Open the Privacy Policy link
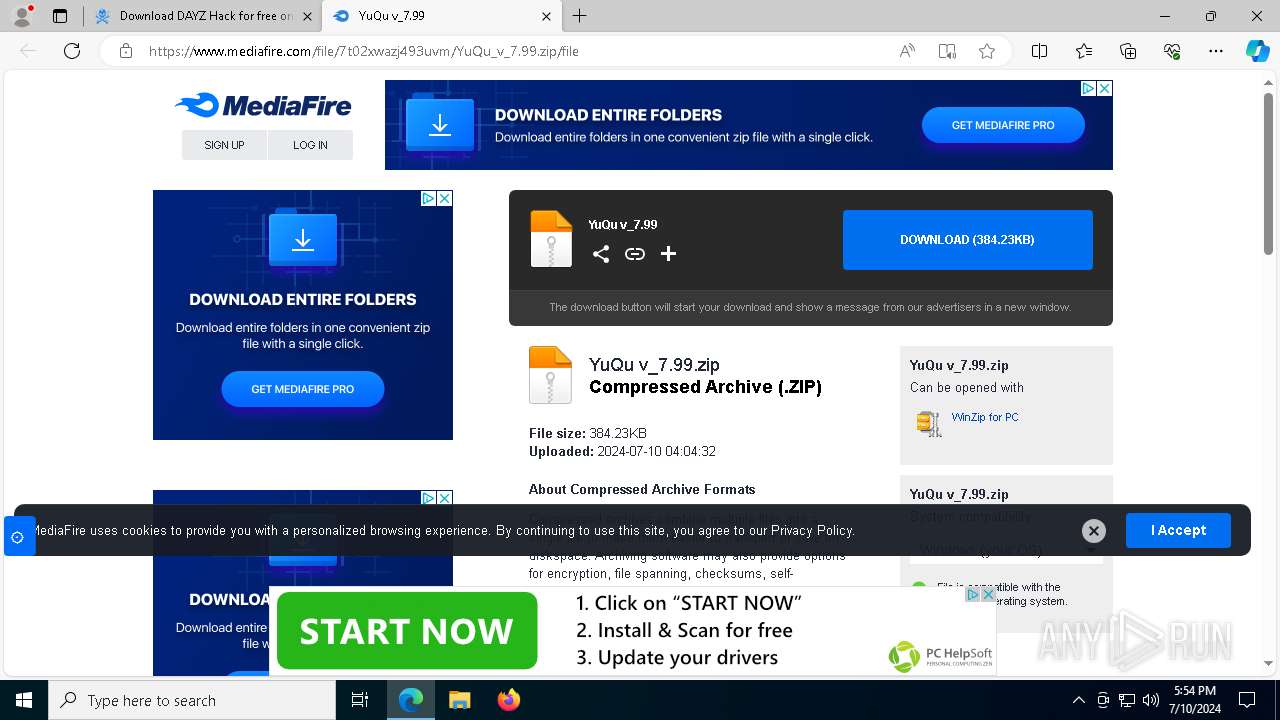Image resolution: width=1280 pixels, height=720 pixels. pyautogui.click(x=812, y=530)
